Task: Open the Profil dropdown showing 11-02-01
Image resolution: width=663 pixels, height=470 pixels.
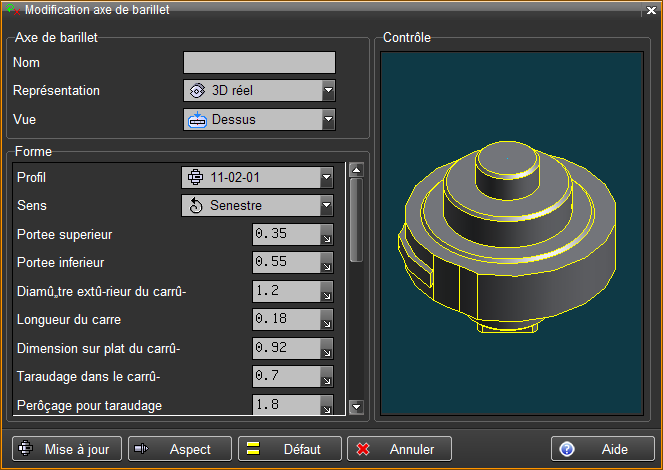Action: coord(258,178)
